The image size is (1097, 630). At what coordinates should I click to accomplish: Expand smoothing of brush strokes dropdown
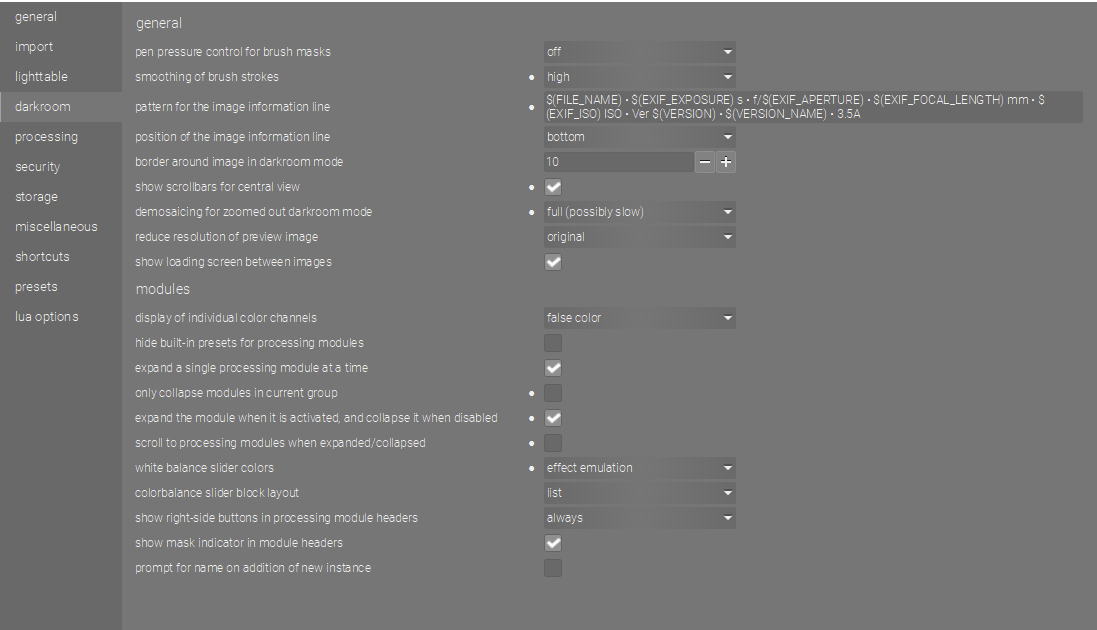(640, 77)
